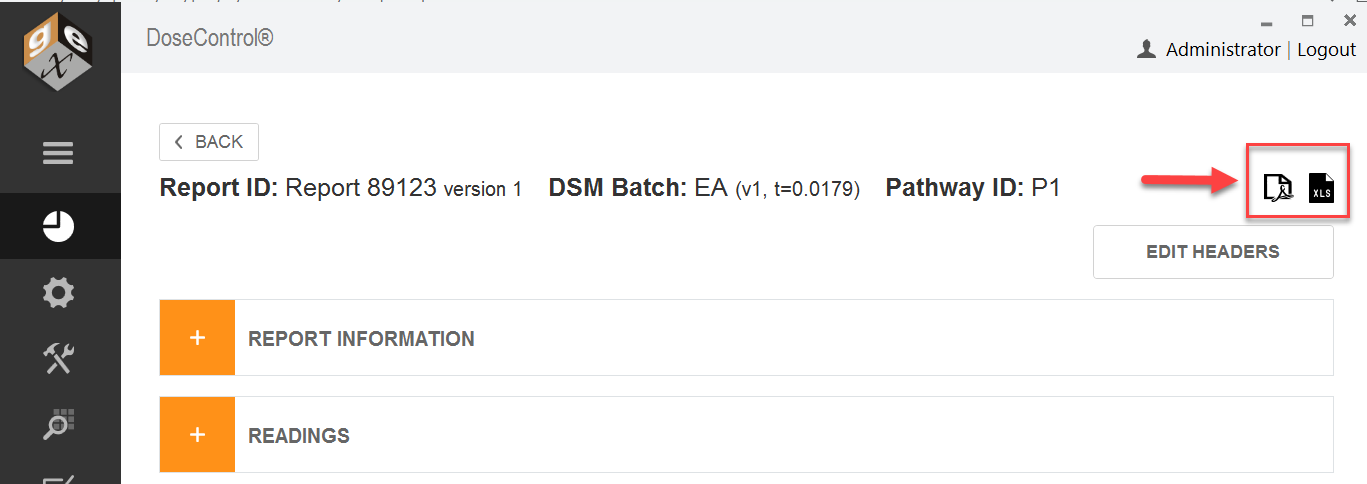Maximize the DoseControl window
Viewport: 1367px width, 484px height.
(x=1307, y=20)
